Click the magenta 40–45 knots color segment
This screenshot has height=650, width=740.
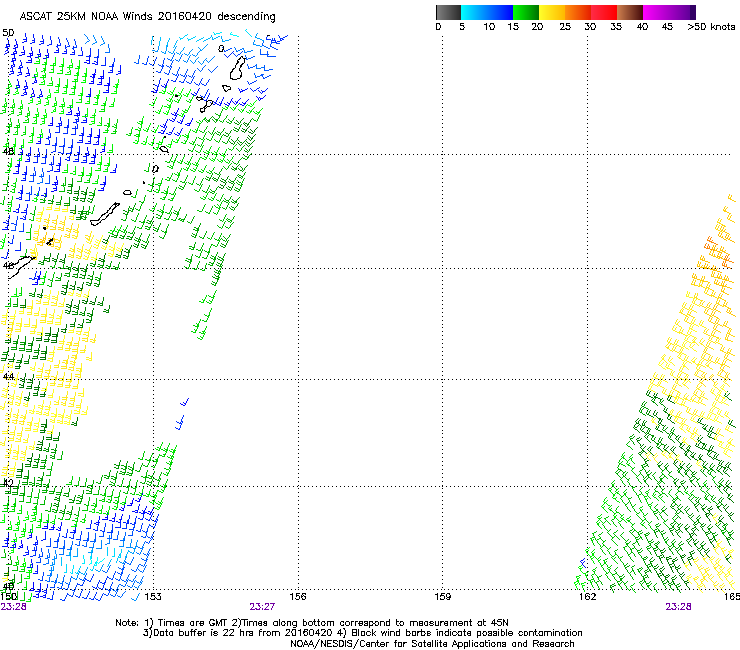click(656, 12)
